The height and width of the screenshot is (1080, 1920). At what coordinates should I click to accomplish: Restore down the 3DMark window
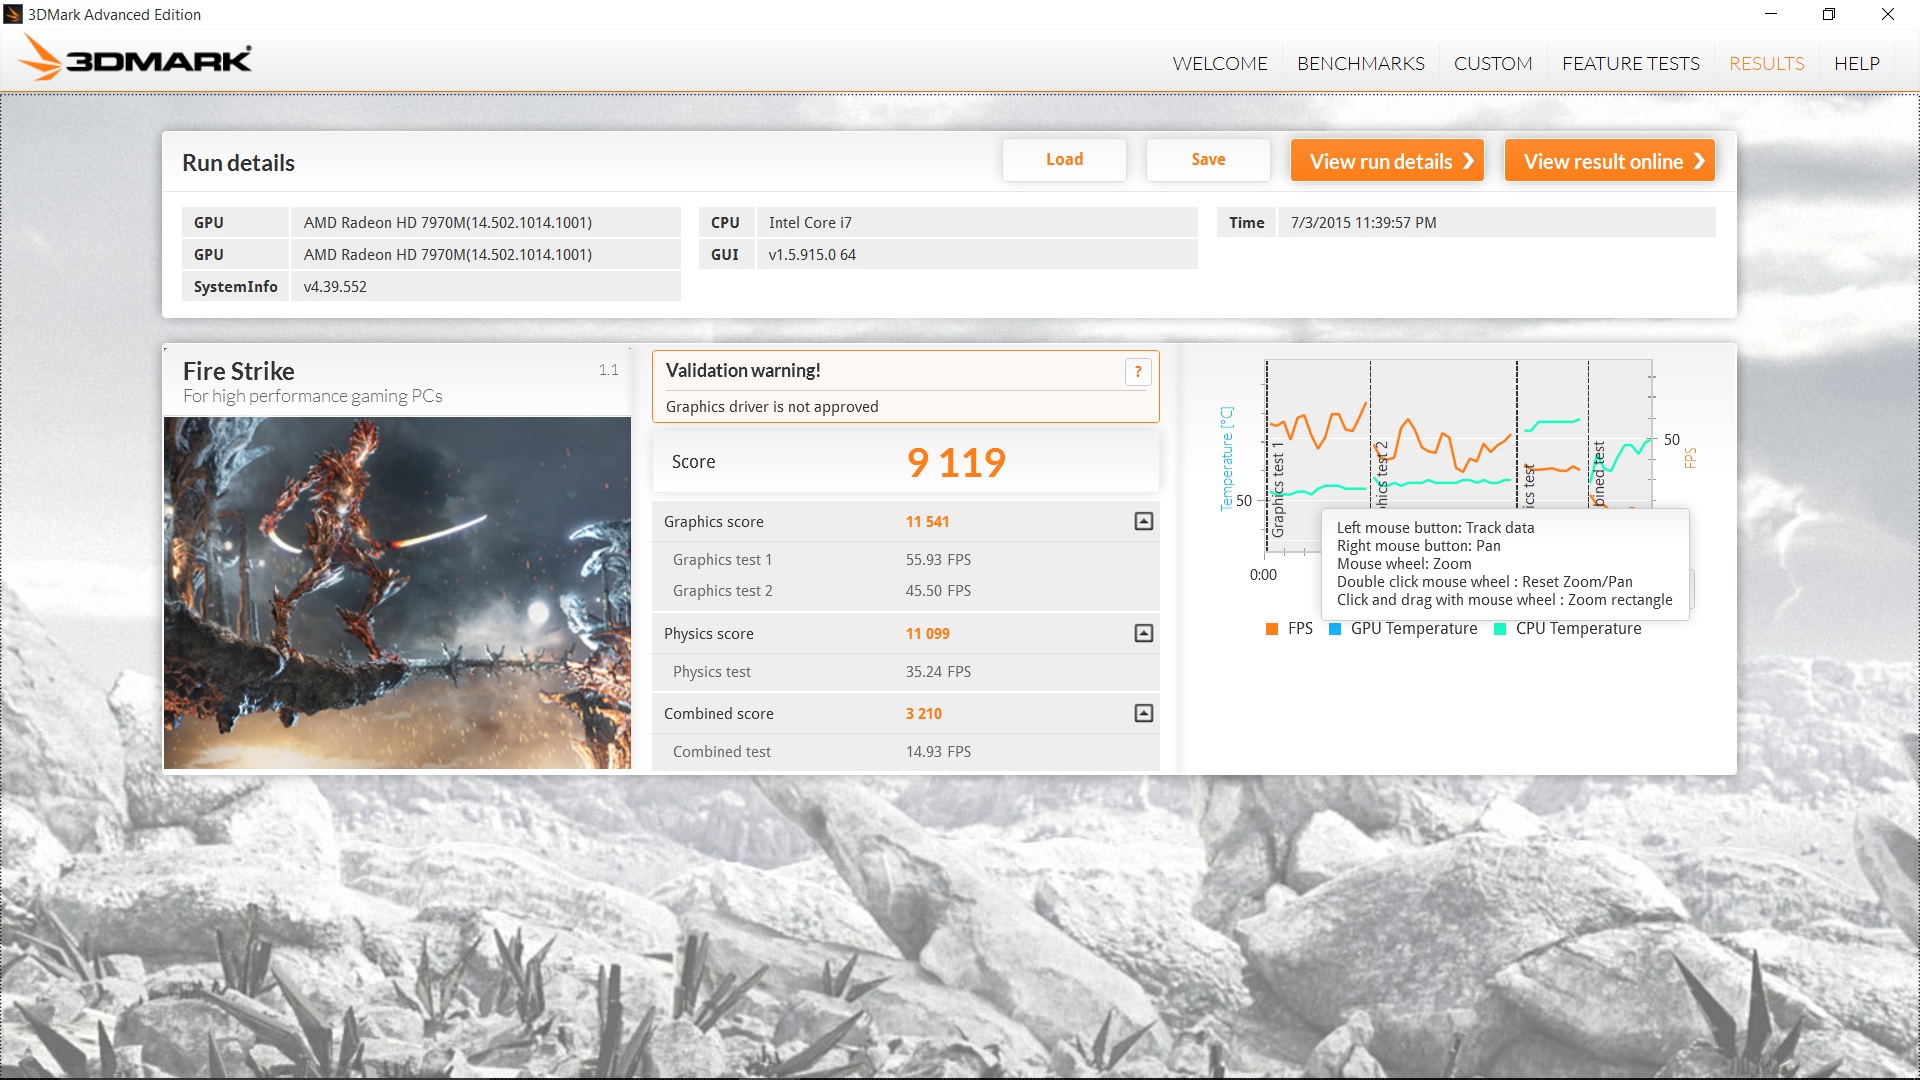tap(1829, 14)
